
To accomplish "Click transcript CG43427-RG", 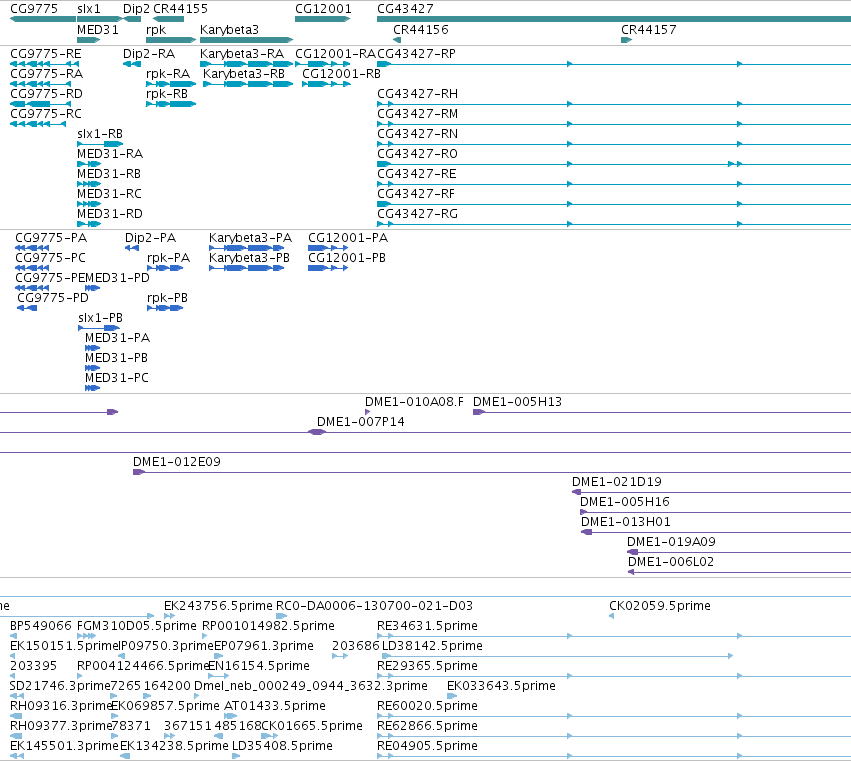I will pyautogui.click(x=418, y=214).
